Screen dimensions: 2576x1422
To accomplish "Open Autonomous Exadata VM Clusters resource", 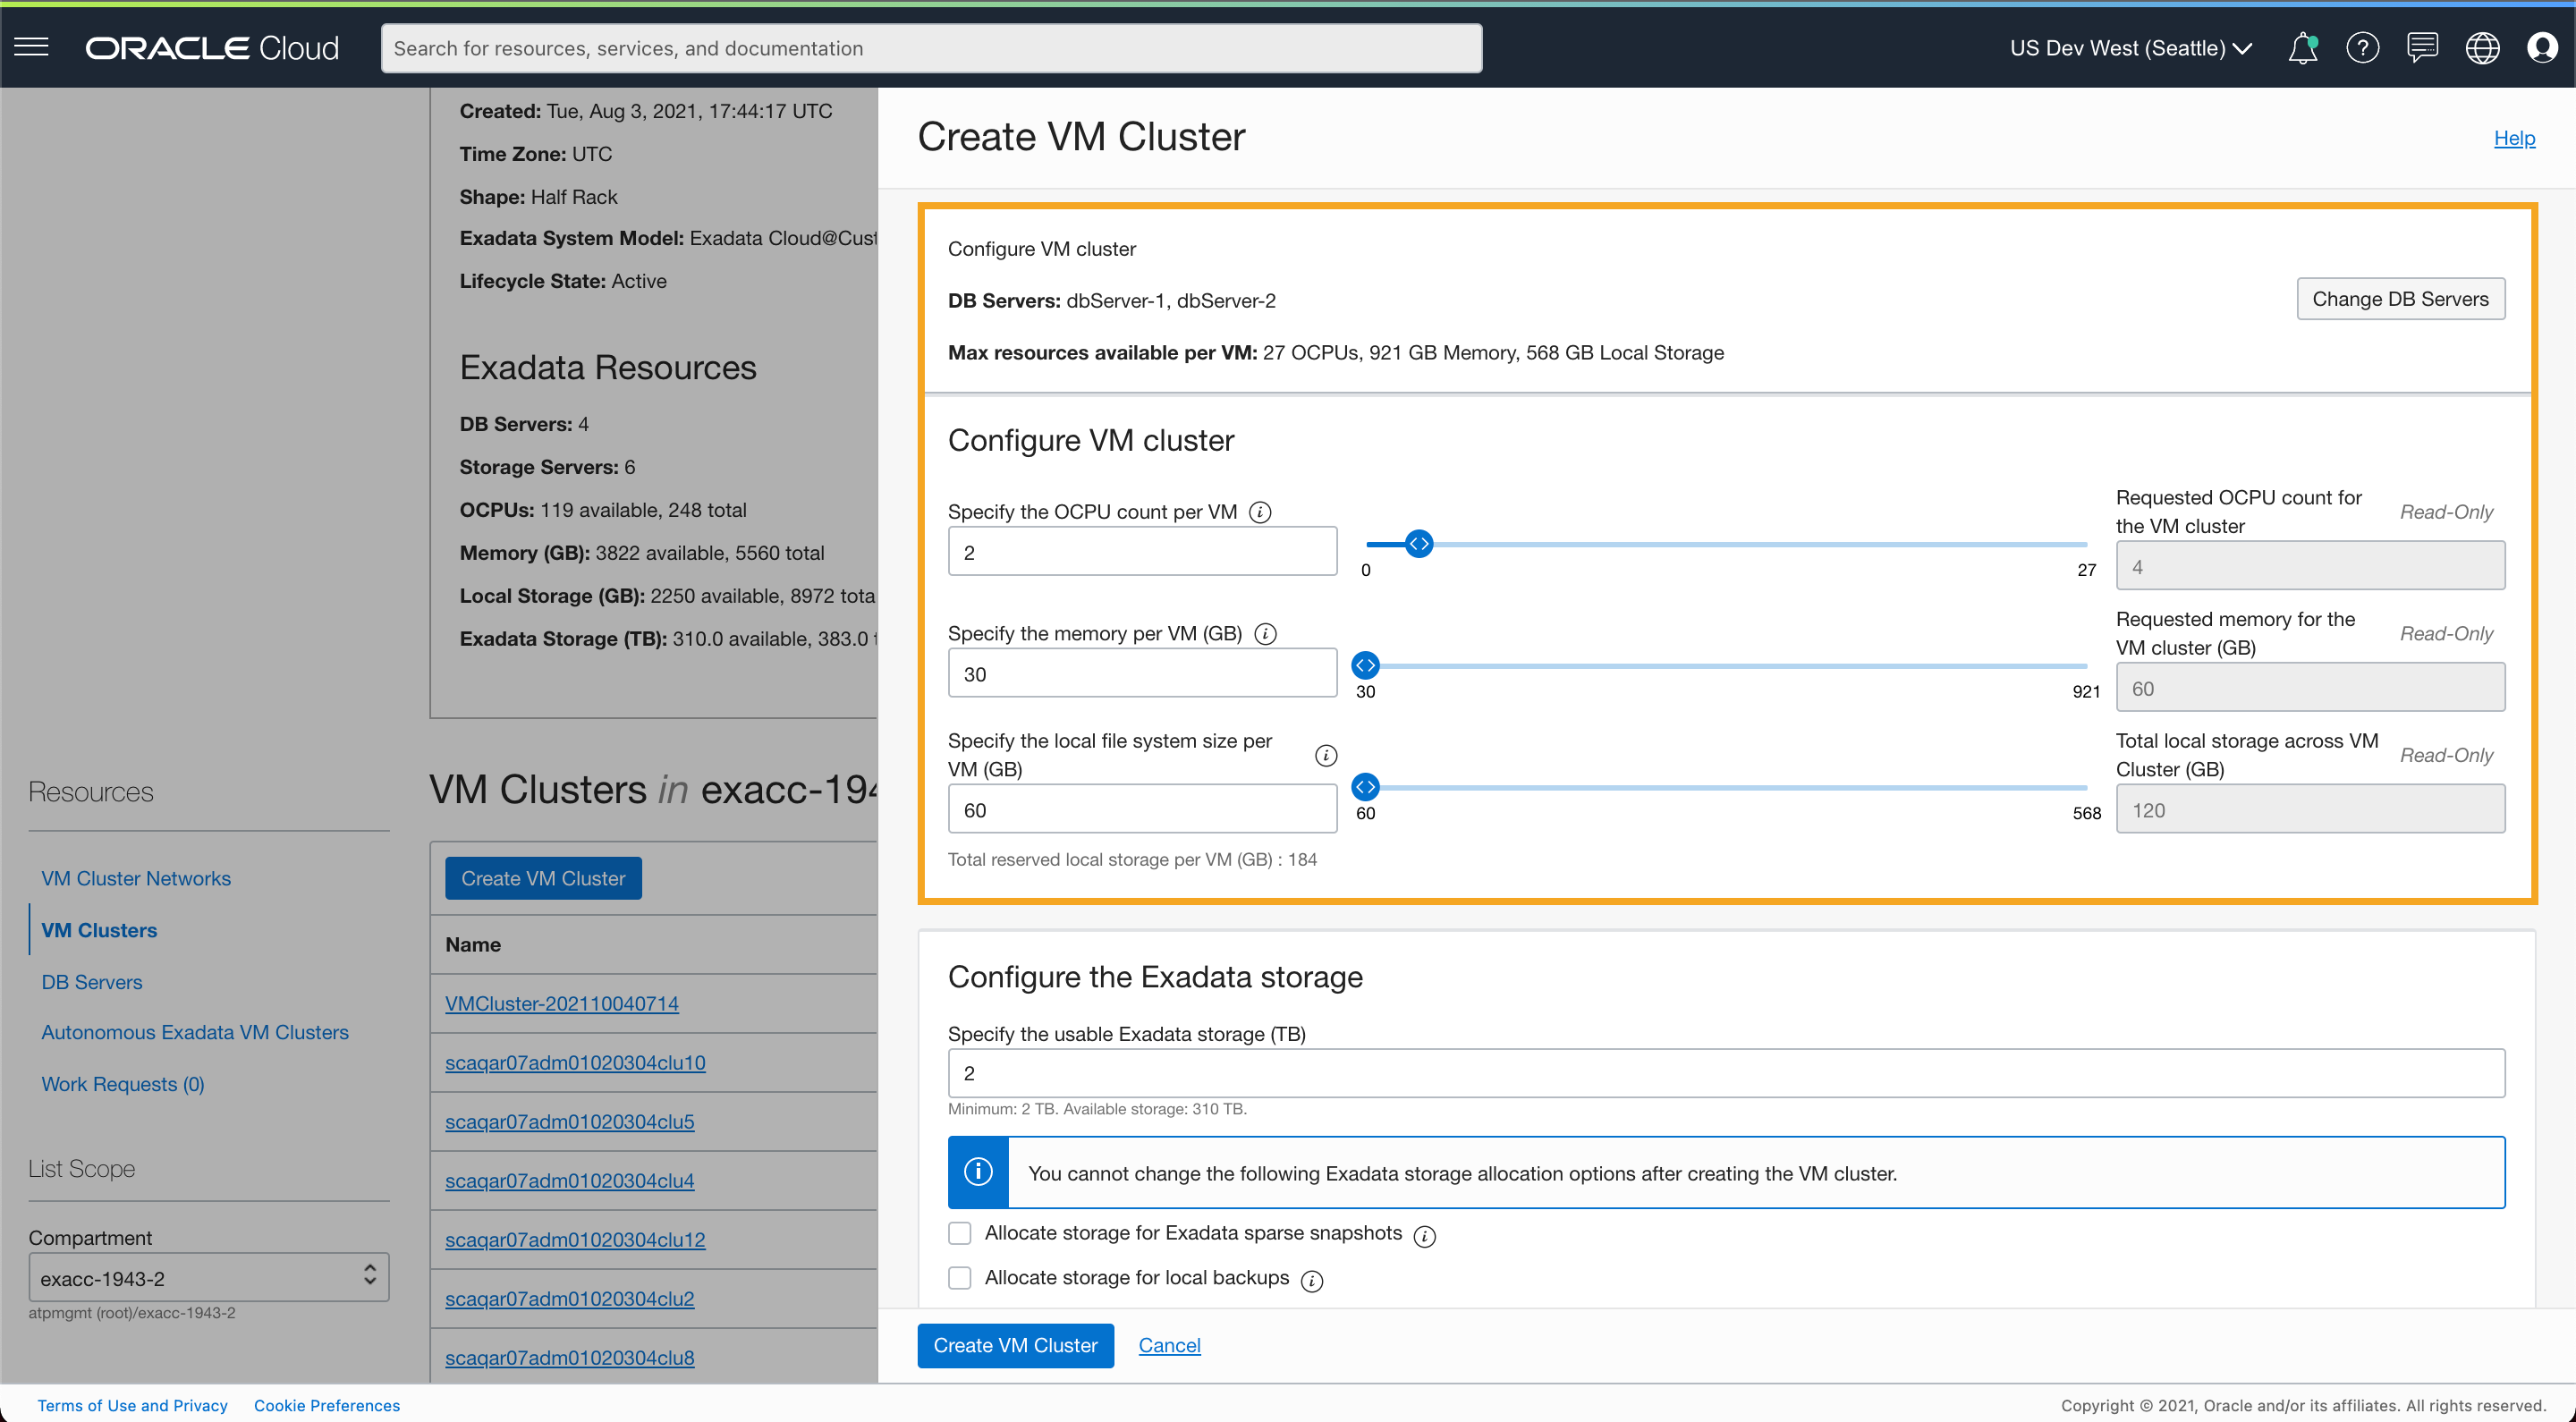I will (x=195, y=1032).
